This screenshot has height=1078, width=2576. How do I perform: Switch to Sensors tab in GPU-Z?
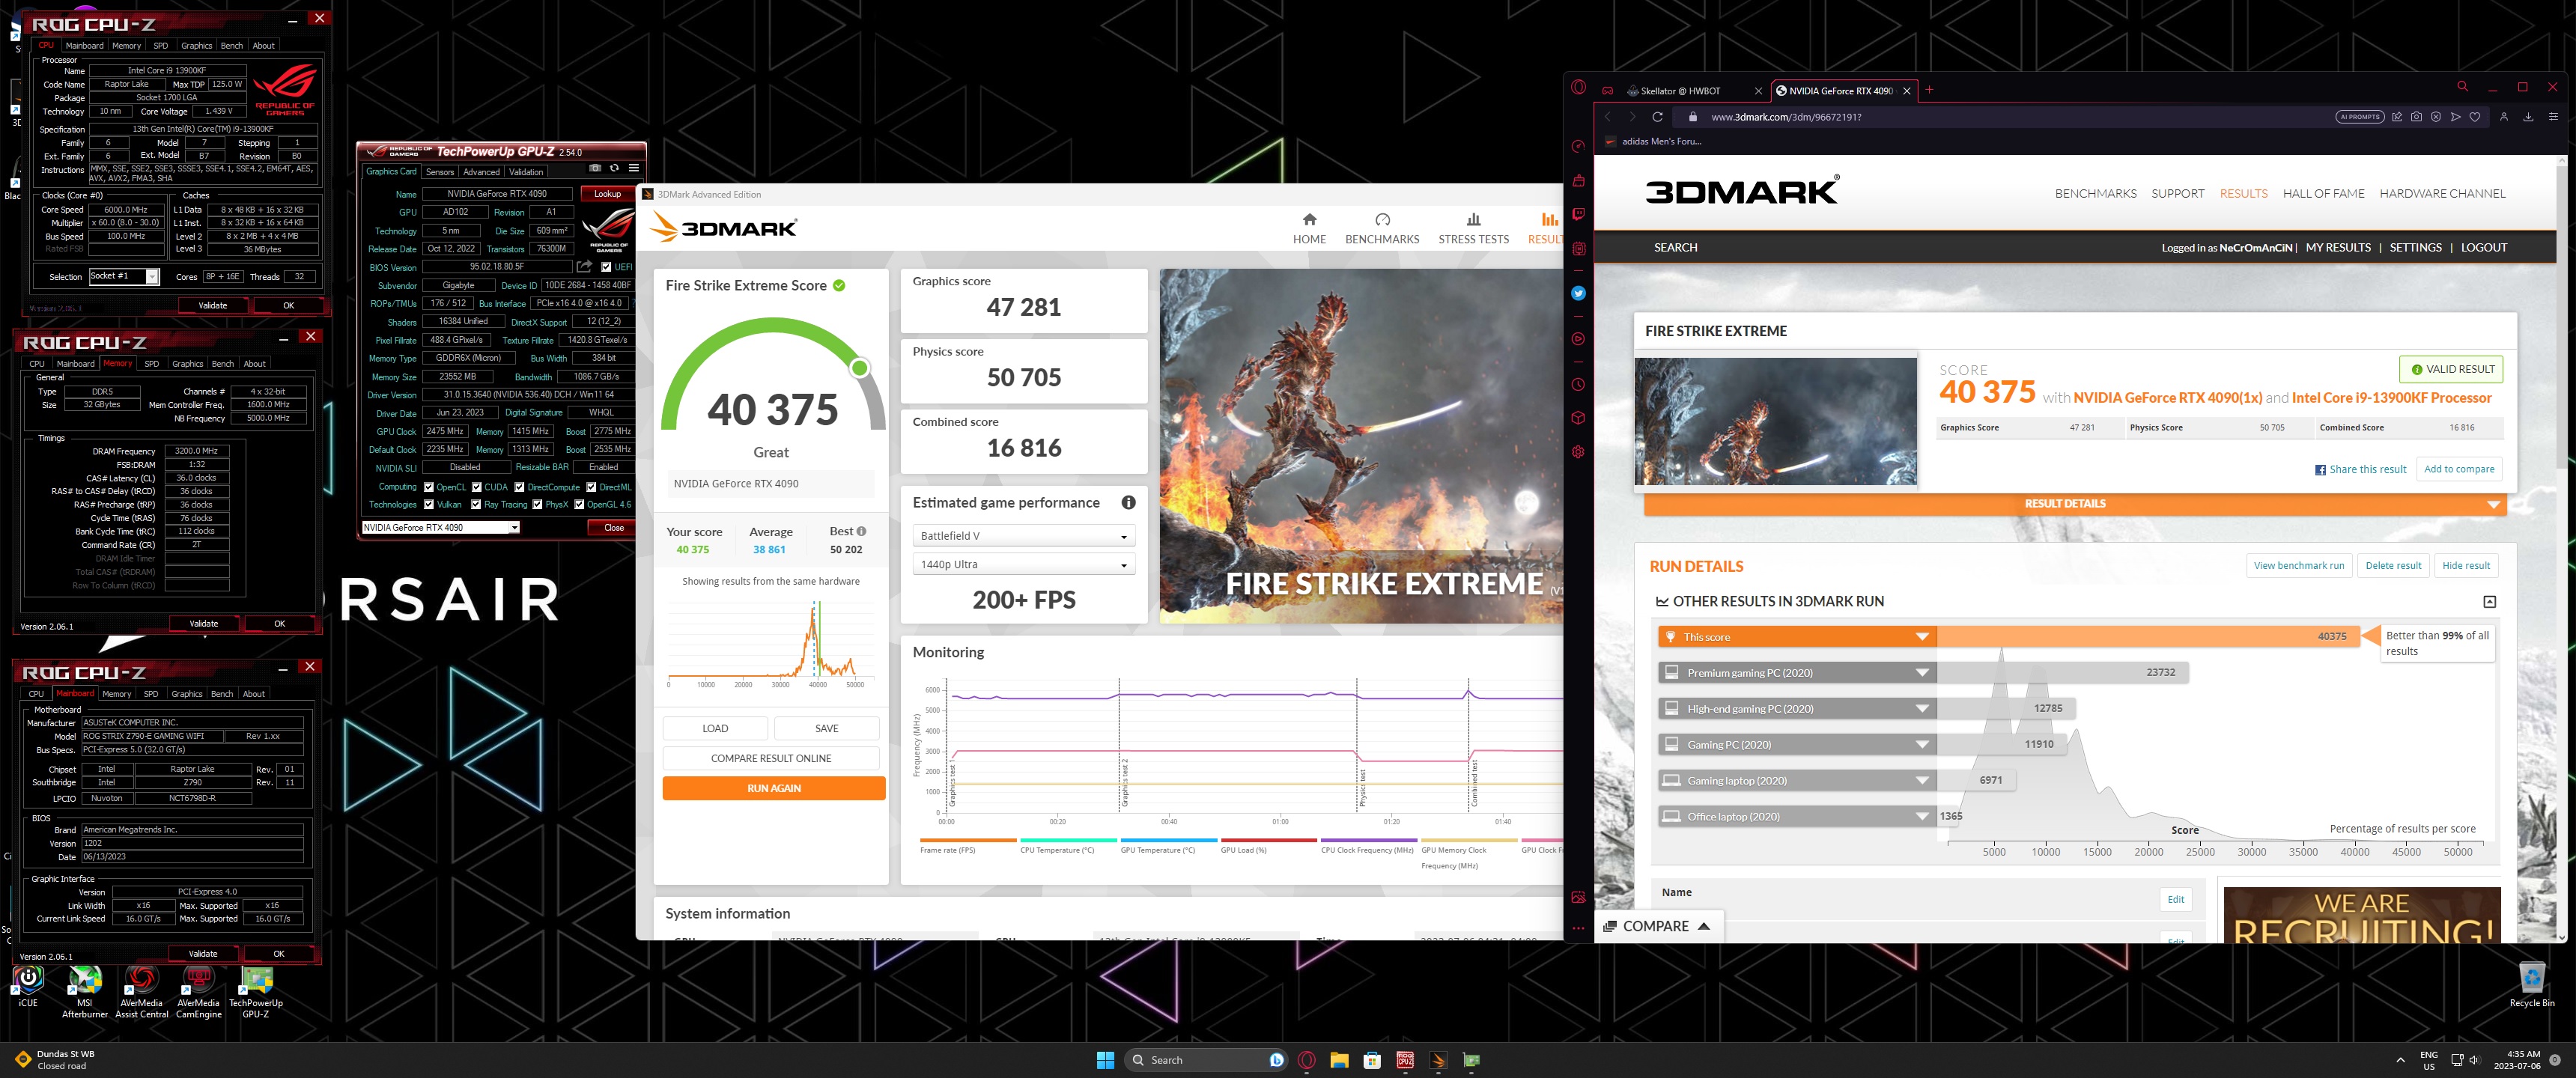(440, 172)
